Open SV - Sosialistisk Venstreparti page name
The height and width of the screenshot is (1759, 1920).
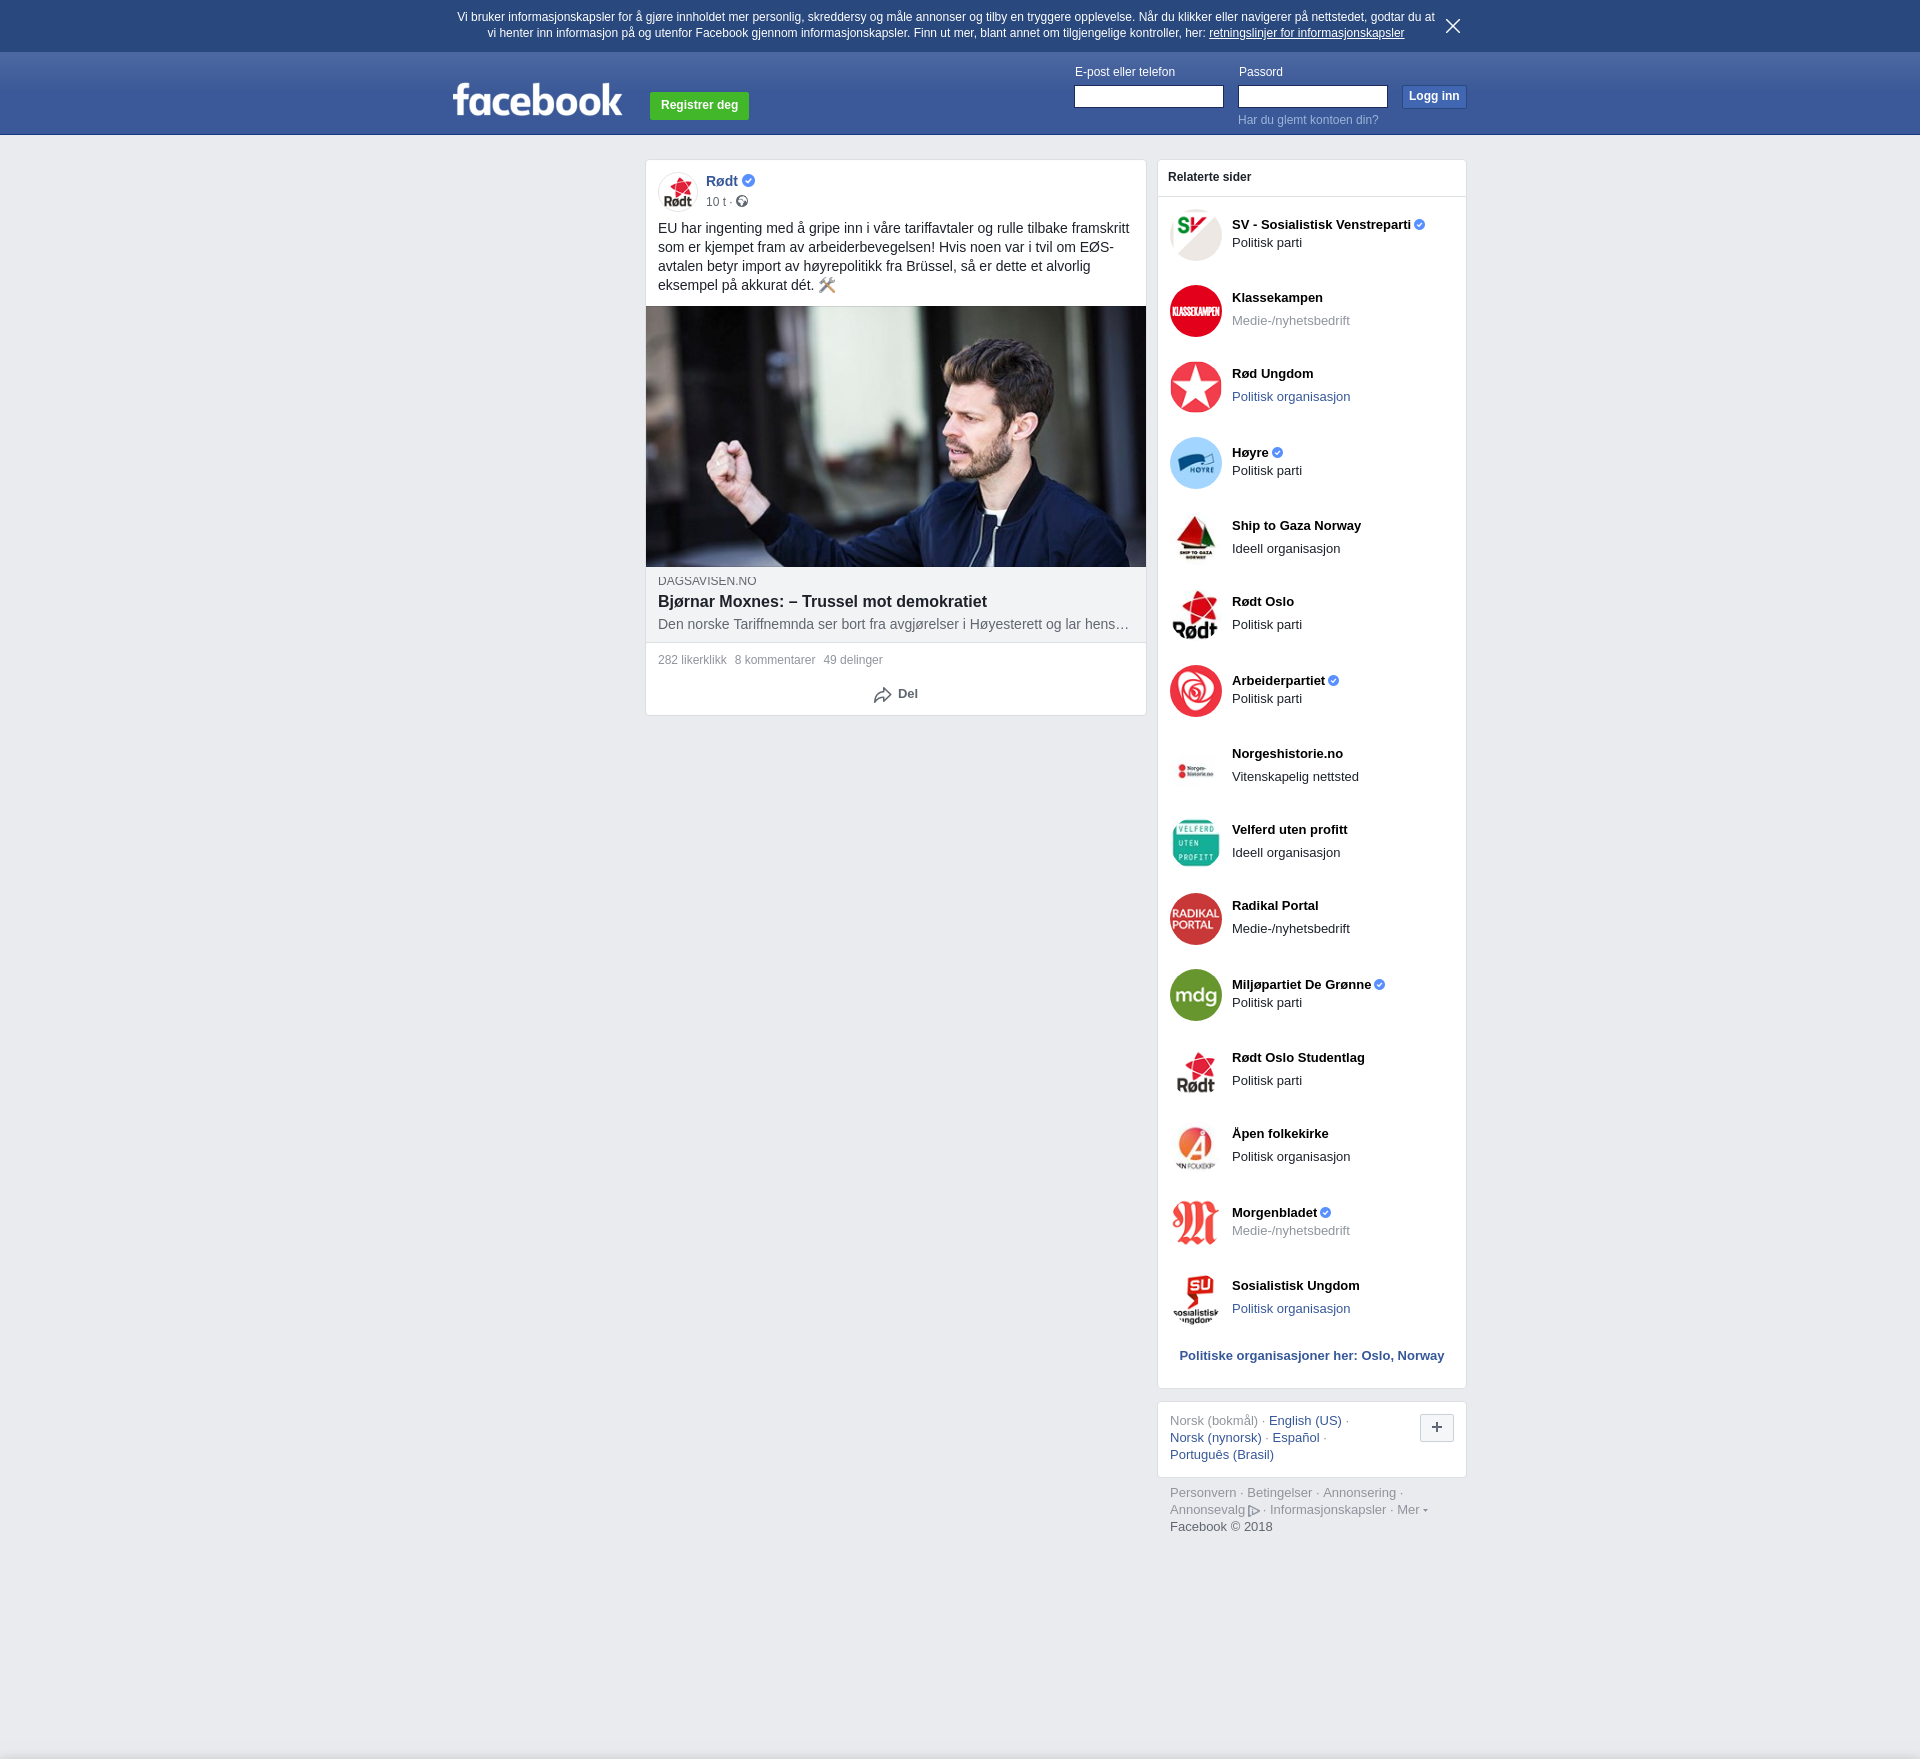tap(1321, 225)
